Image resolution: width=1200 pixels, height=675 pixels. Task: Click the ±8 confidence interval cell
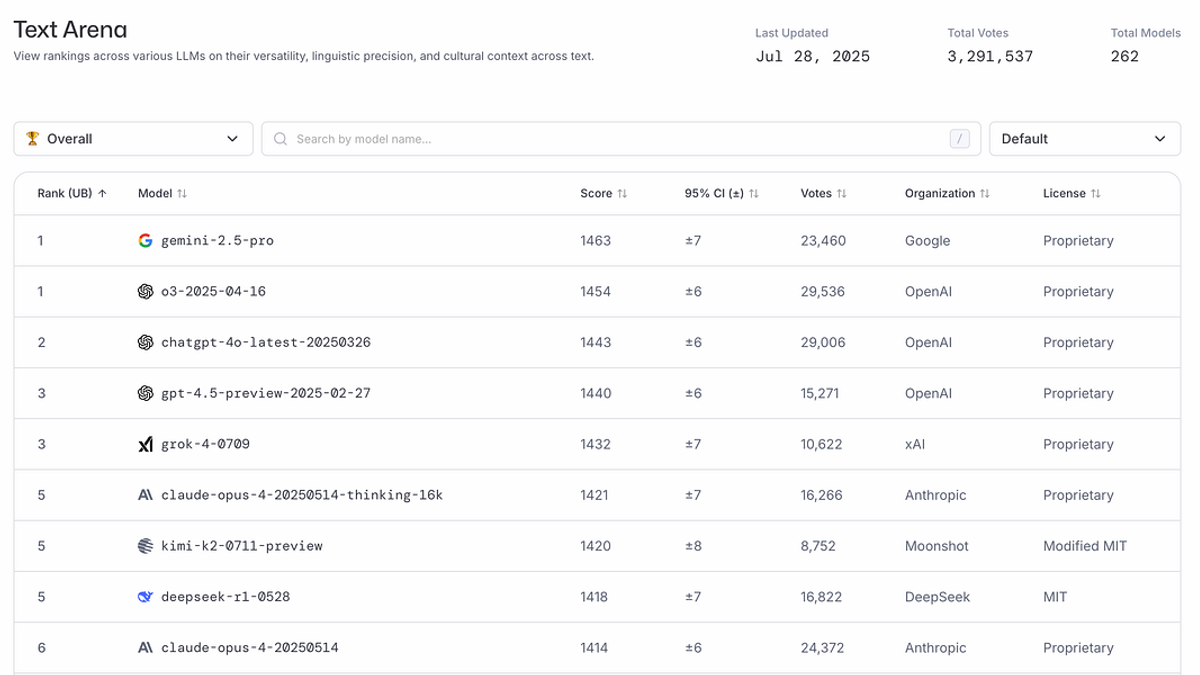[693, 546]
